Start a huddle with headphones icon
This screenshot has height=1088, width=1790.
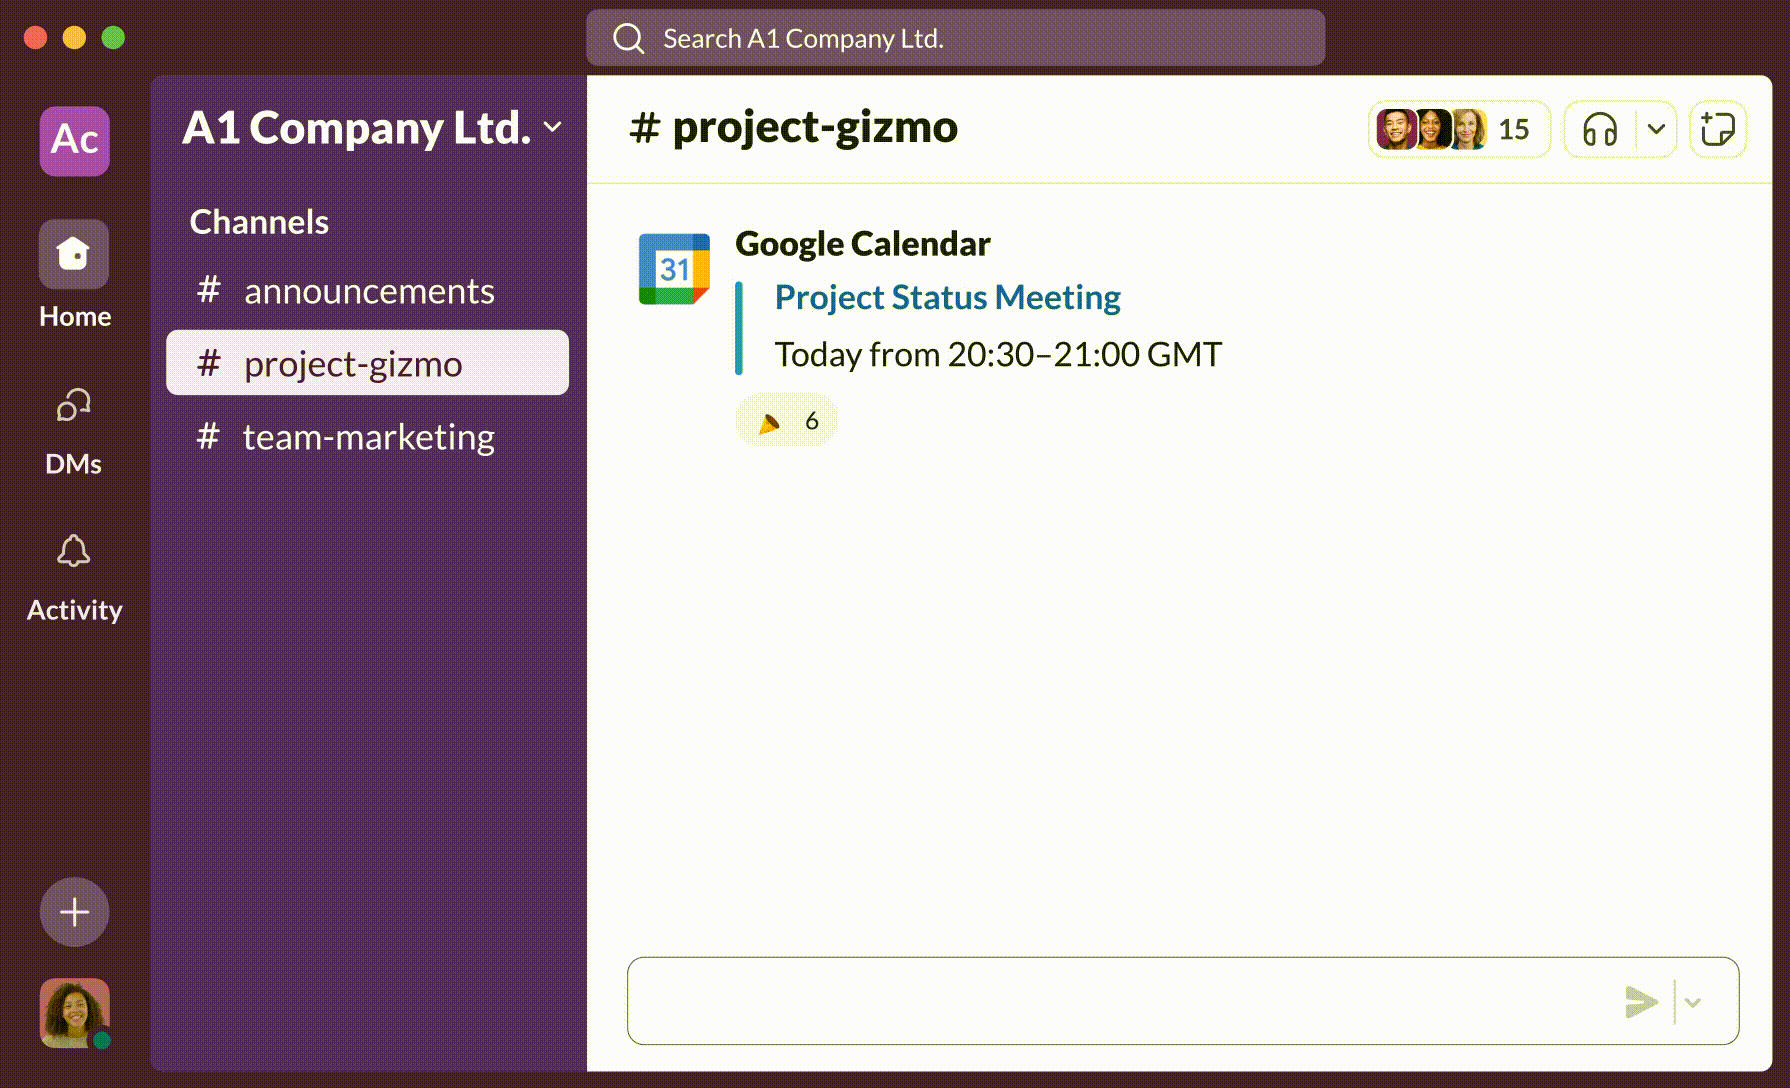coord(1600,130)
